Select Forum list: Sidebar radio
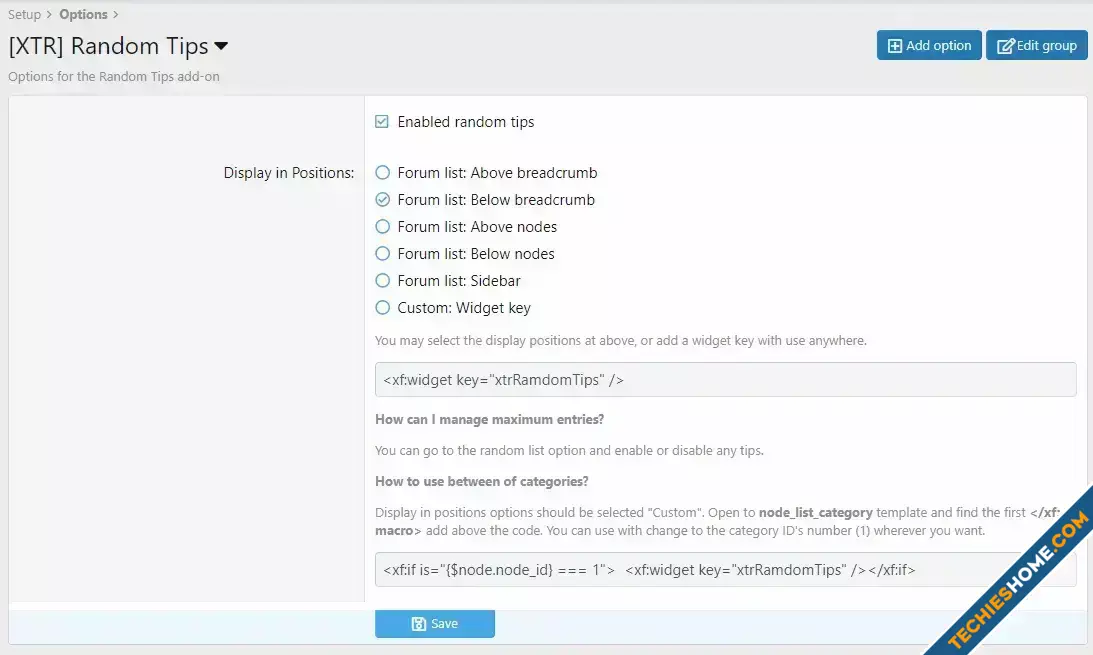The image size is (1093, 655). coord(383,281)
